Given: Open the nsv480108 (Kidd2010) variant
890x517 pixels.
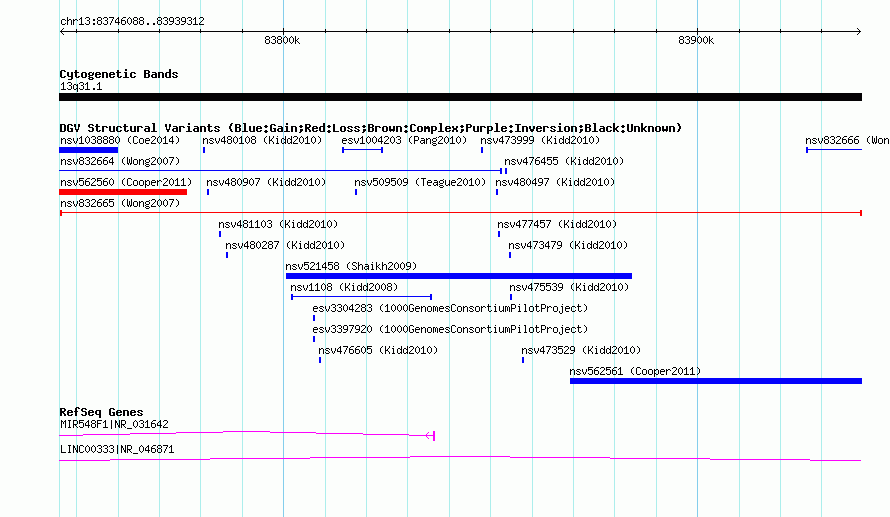Looking at the screenshot, I should coord(262,140).
